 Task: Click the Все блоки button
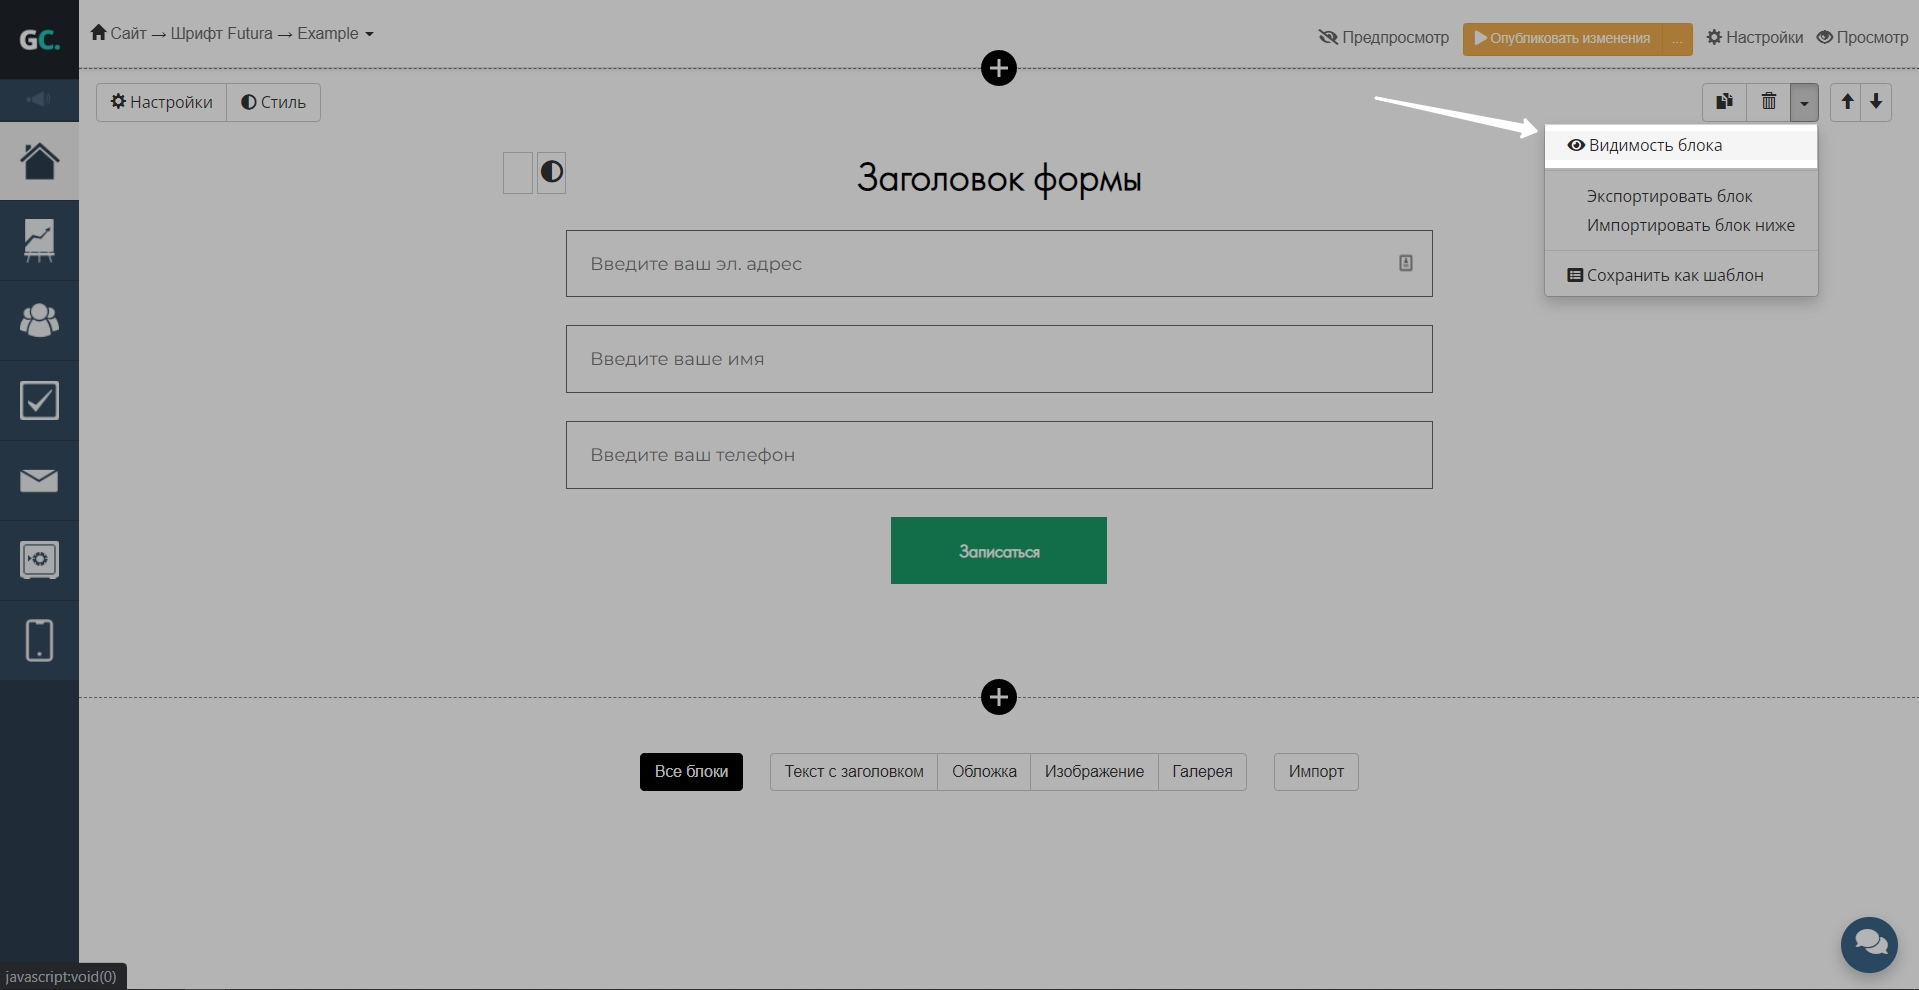tap(691, 772)
